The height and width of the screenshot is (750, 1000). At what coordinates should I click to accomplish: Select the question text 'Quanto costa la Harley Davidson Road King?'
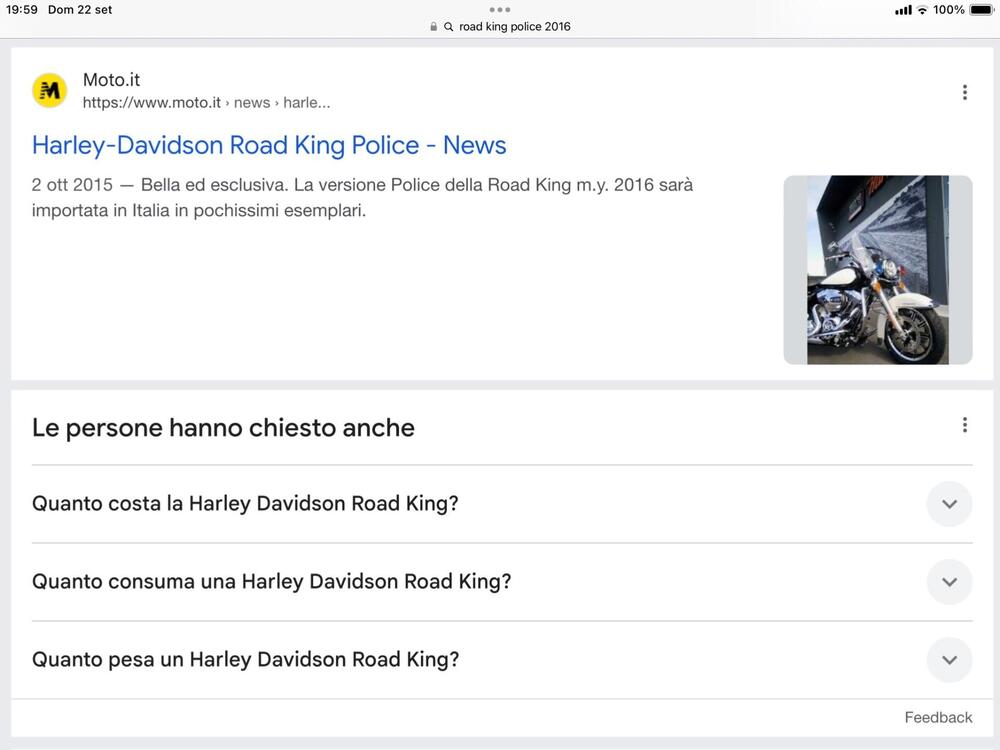point(245,504)
